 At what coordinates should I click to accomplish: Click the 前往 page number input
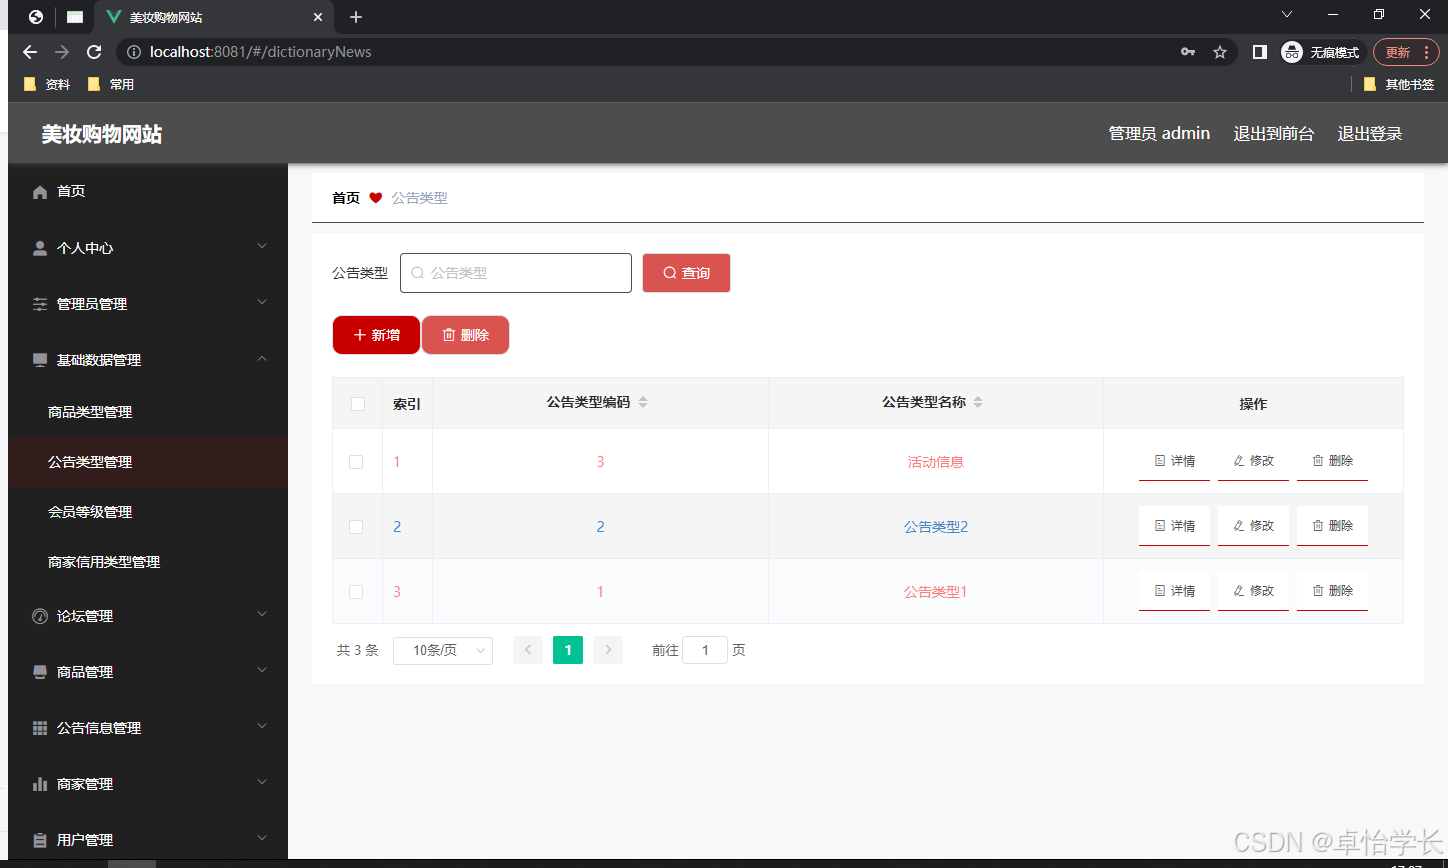(705, 650)
